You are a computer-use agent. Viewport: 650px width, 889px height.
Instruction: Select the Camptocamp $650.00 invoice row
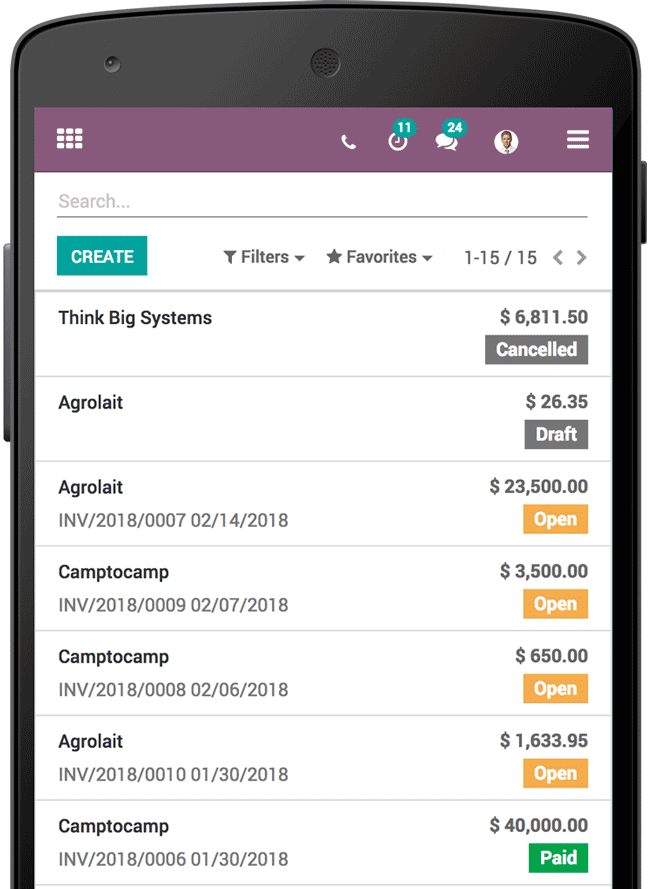[323, 673]
